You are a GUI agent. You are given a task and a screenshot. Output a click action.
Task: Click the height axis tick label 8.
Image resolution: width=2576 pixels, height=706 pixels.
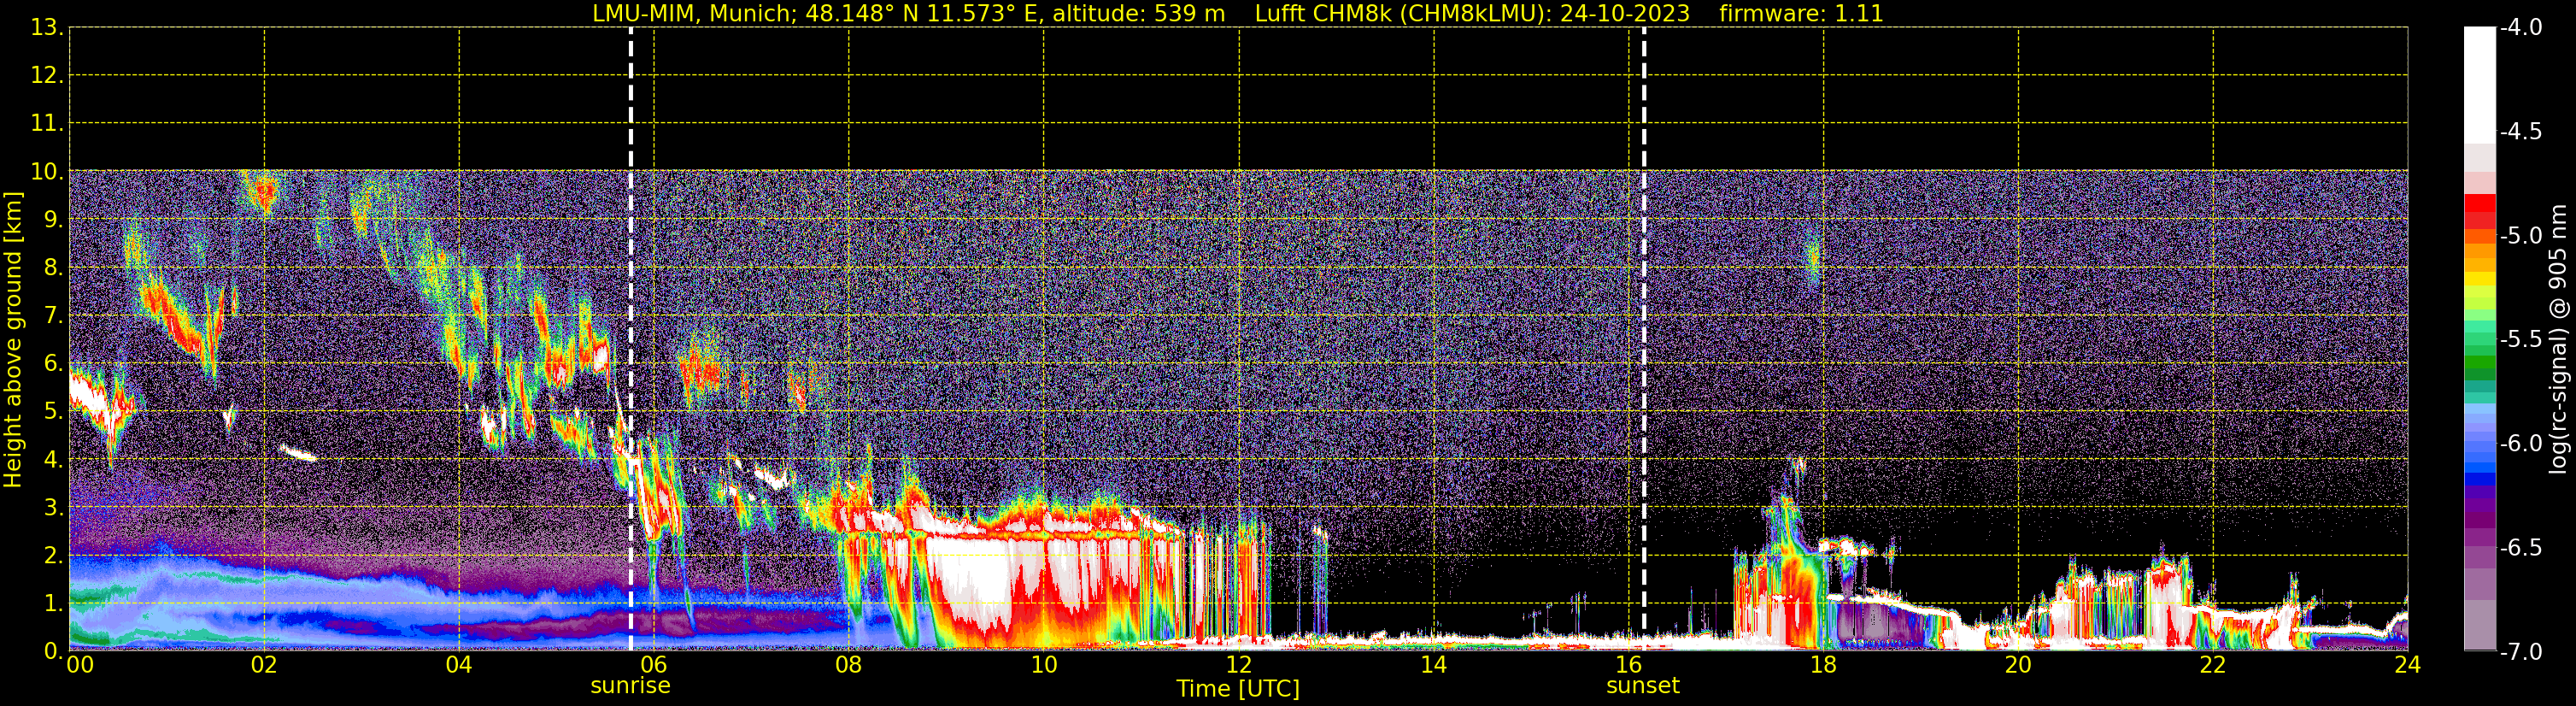(52, 268)
